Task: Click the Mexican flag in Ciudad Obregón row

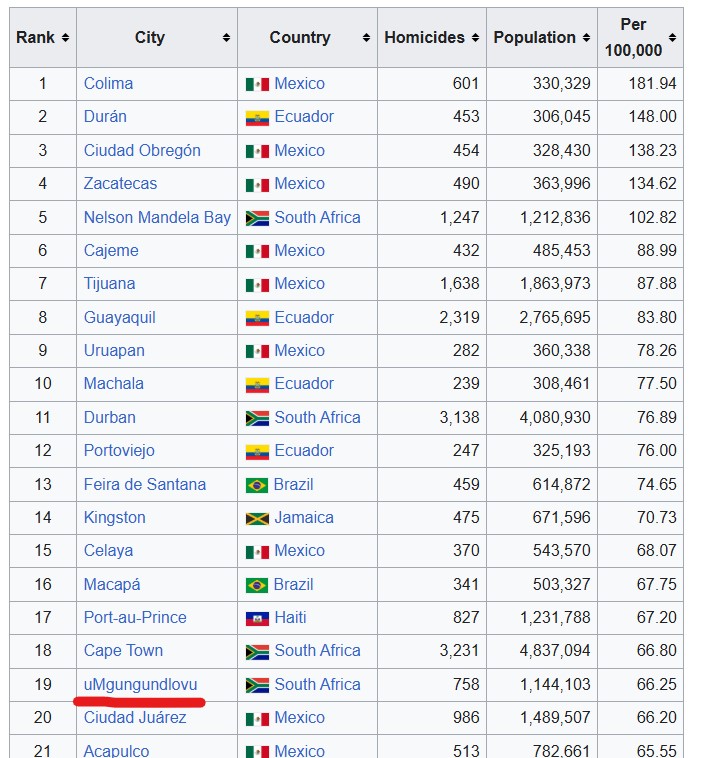Action: coord(257,152)
